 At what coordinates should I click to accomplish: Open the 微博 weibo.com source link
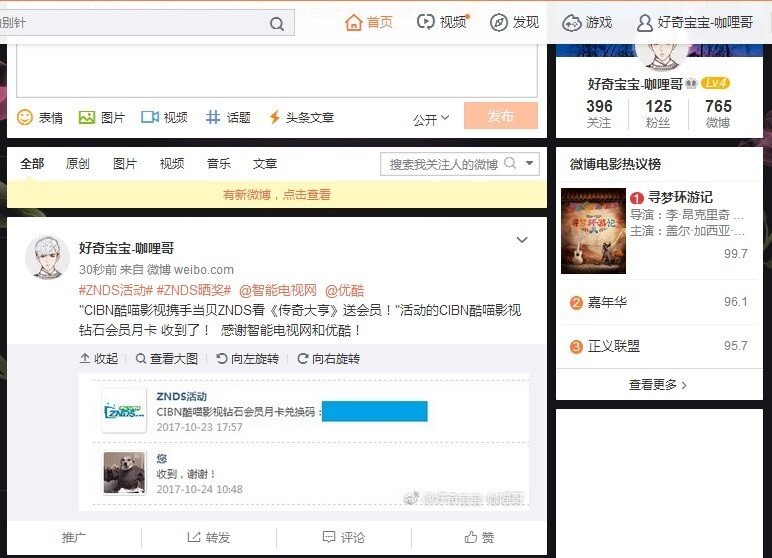point(190,269)
